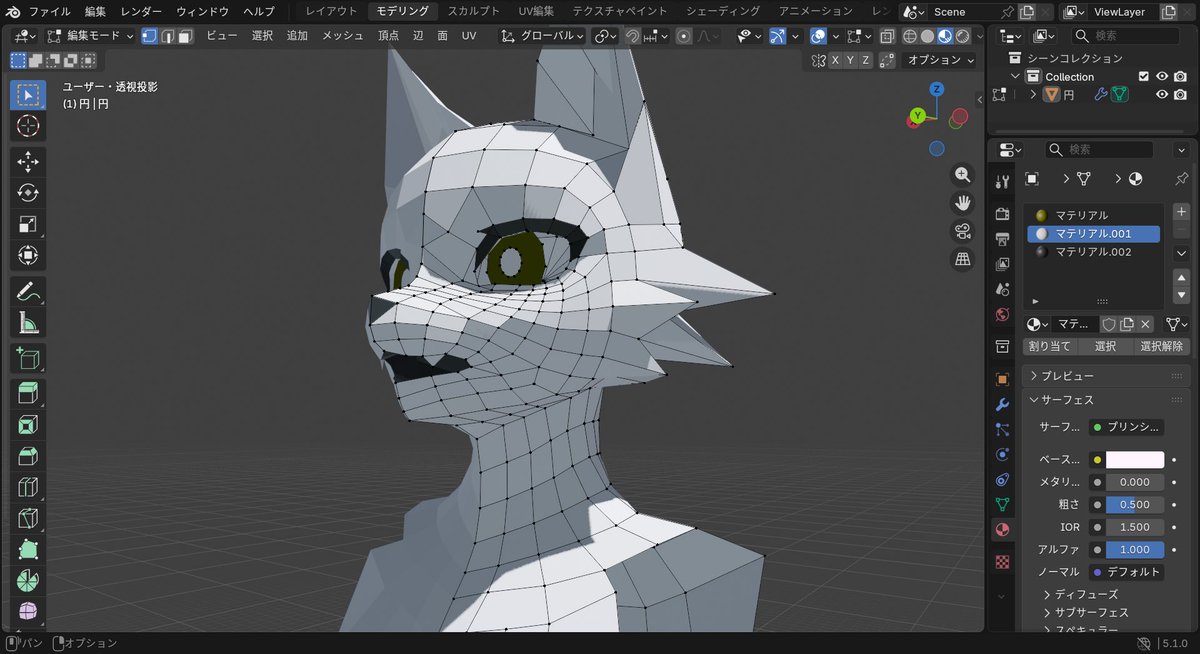
Task: Enable face select mode
Action: coord(185,35)
